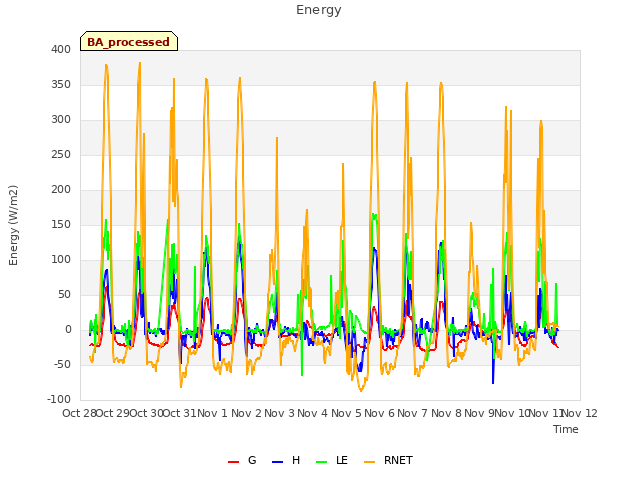Click the 250 y-axis tick label
The width and height of the screenshot is (640, 480).
coord(61,155)
